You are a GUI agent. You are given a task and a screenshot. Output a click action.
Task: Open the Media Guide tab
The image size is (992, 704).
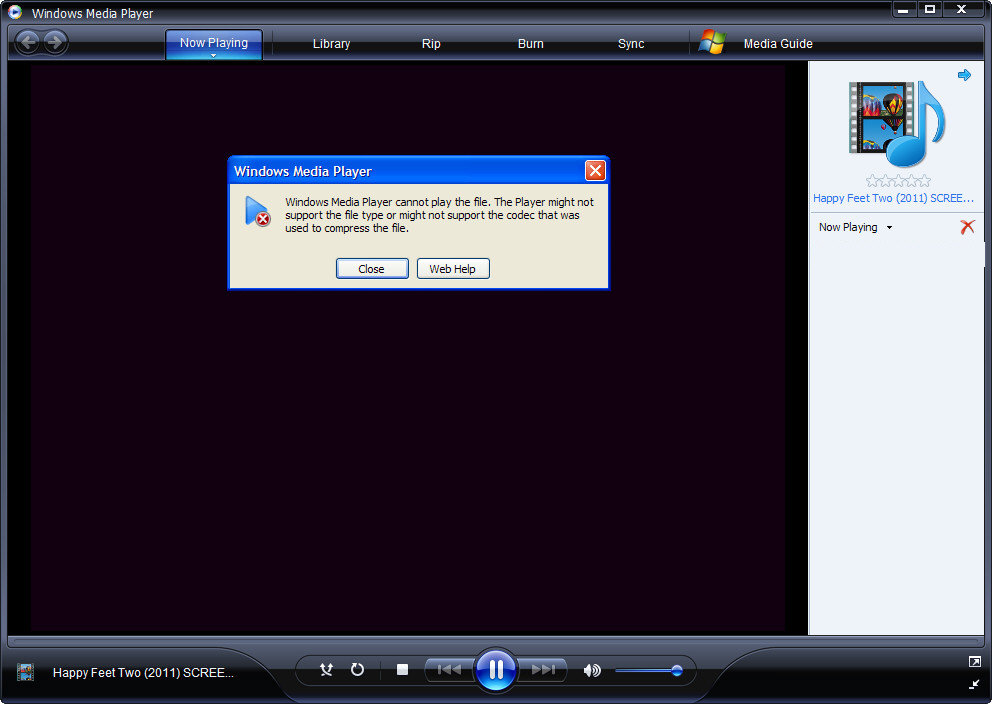click(778, 44)
